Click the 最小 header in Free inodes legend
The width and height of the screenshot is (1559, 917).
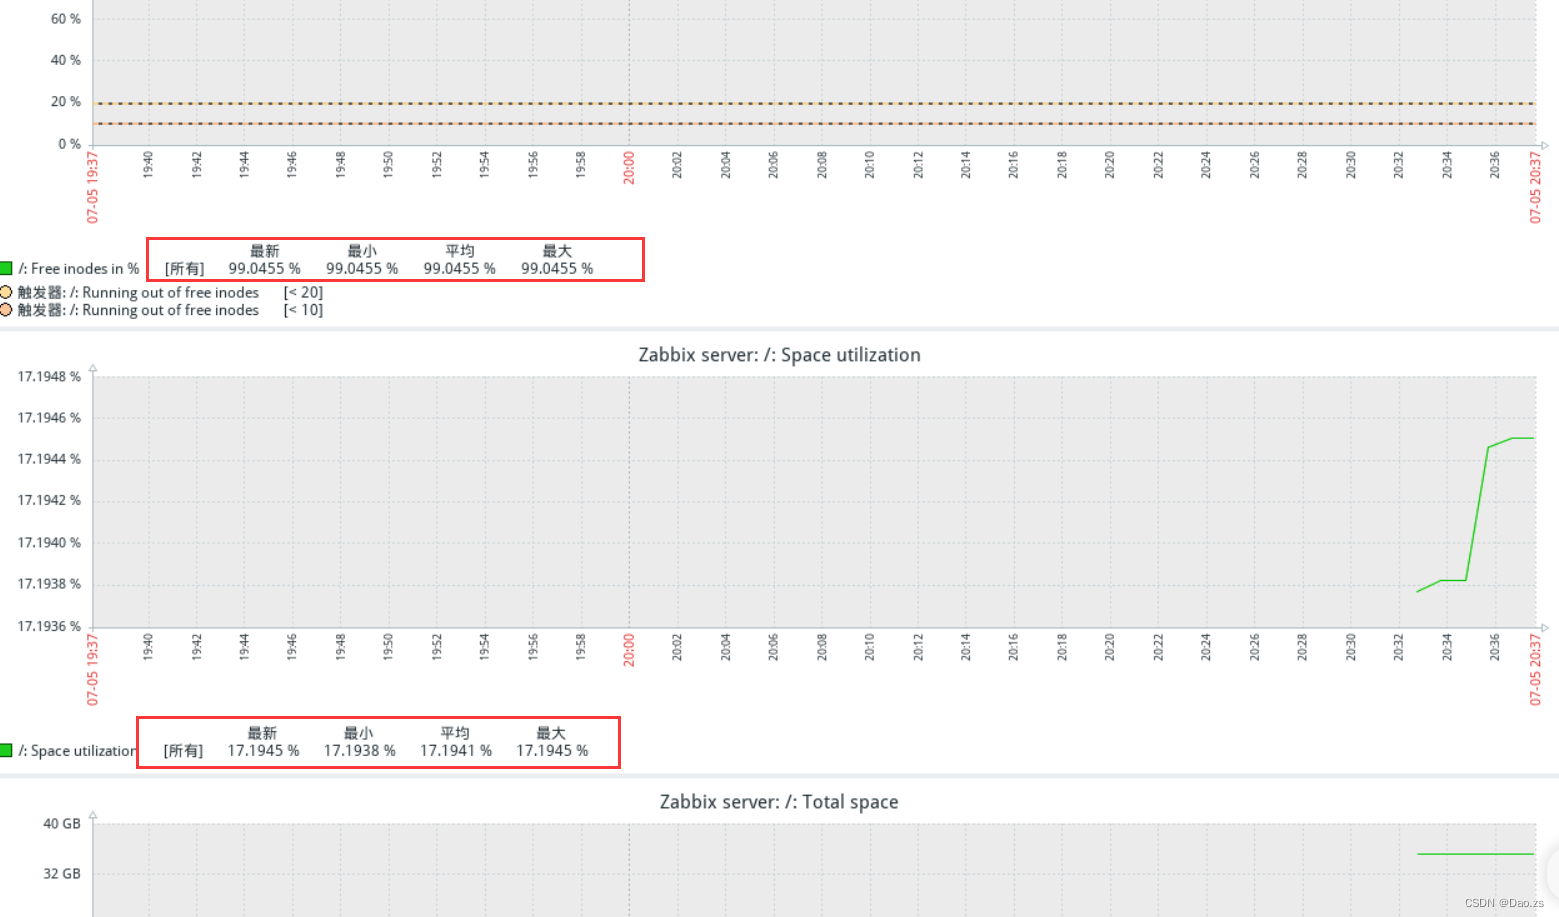click(362, 251)
